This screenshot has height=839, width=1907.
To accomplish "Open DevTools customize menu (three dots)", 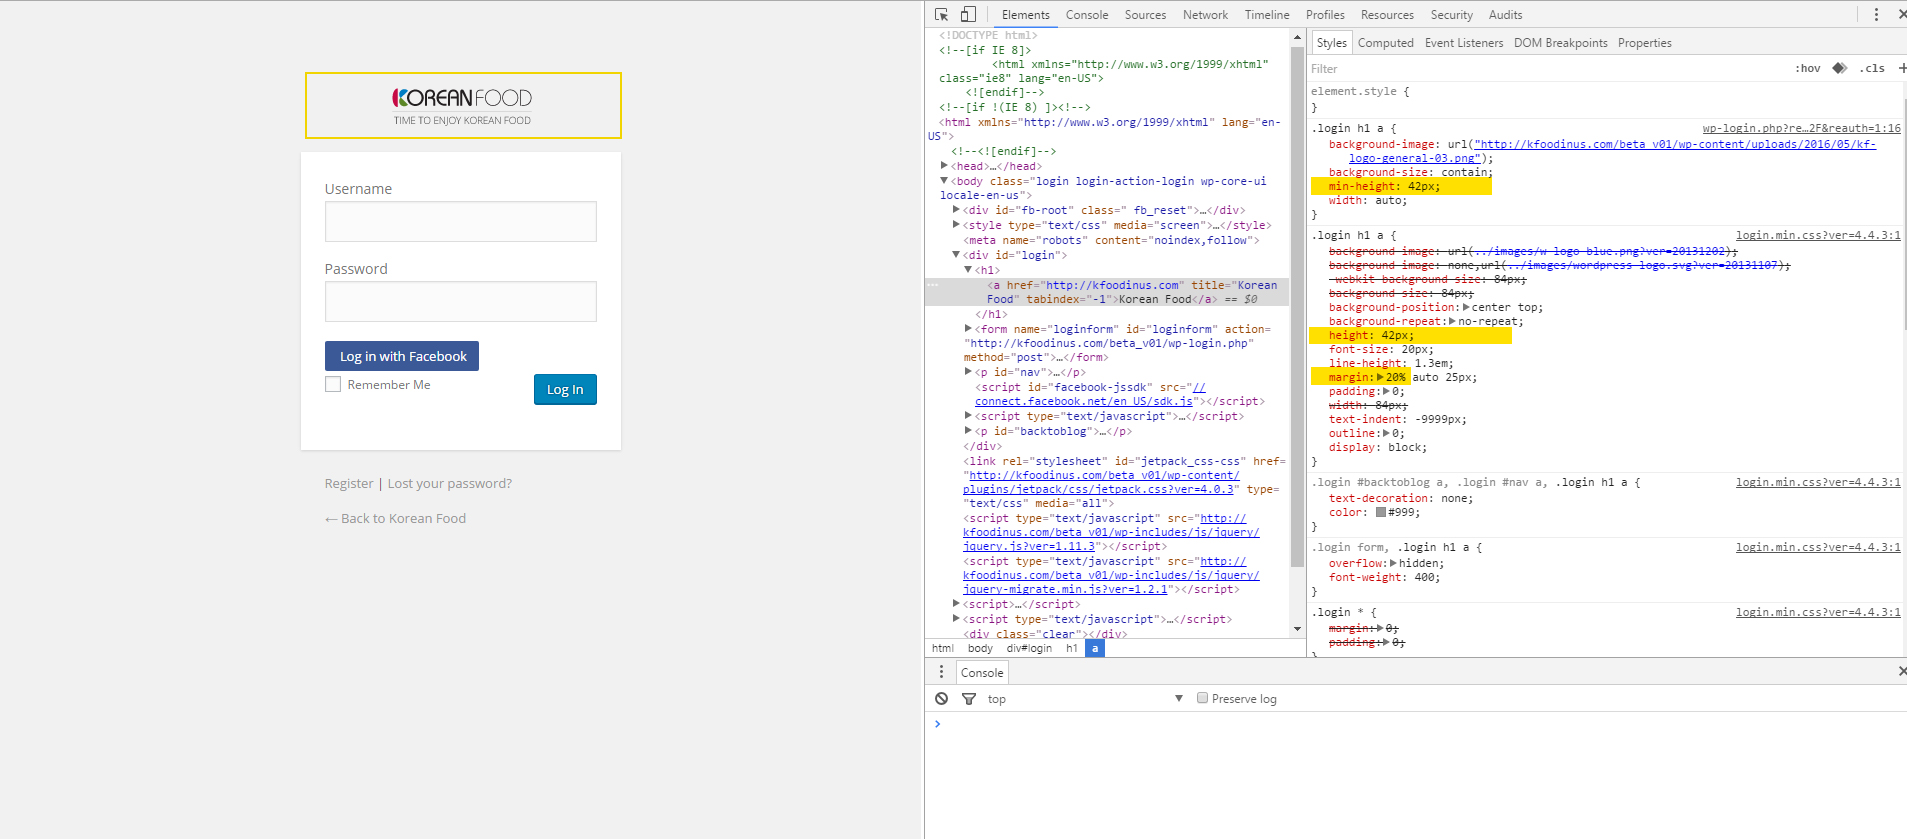I will [x=1876, y=14].
